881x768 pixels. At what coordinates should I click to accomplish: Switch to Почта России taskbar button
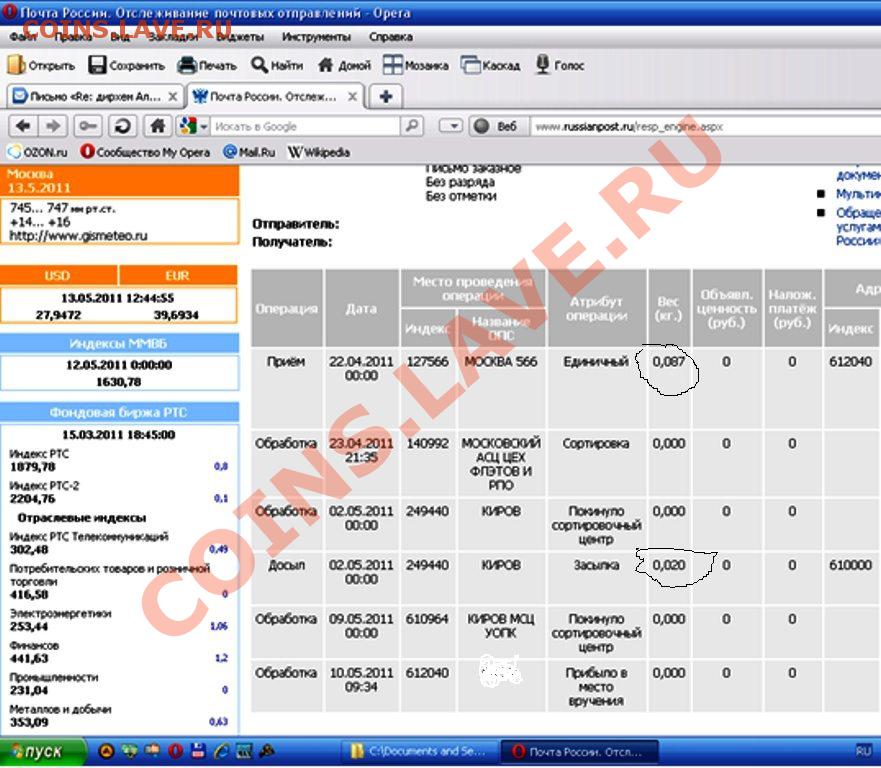(x=581, y=751)
